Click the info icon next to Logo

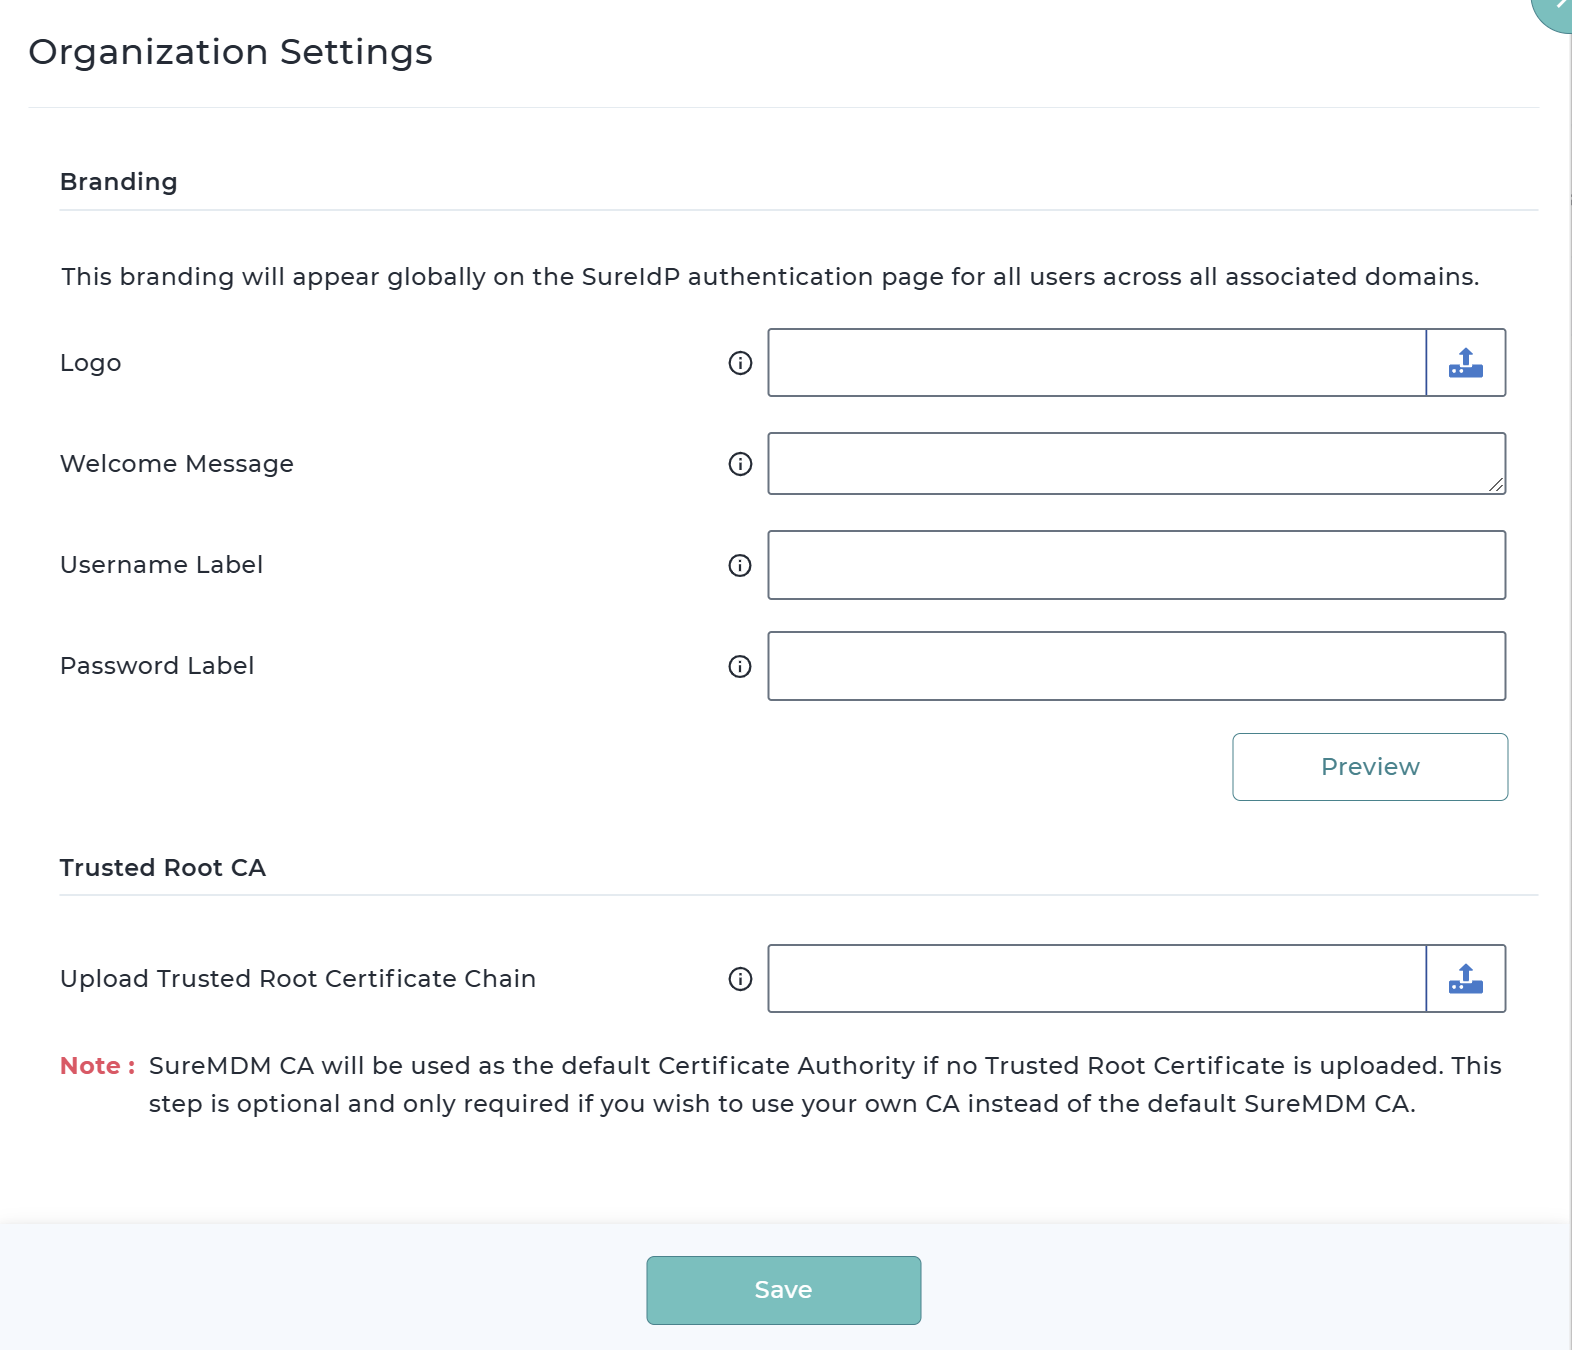[740, 363]
